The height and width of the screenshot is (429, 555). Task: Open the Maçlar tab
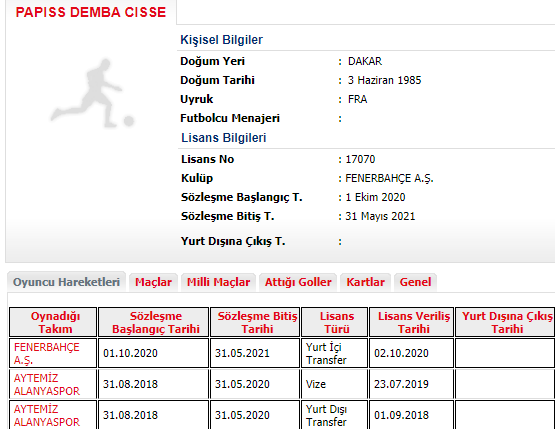click(x=153, y=282)
